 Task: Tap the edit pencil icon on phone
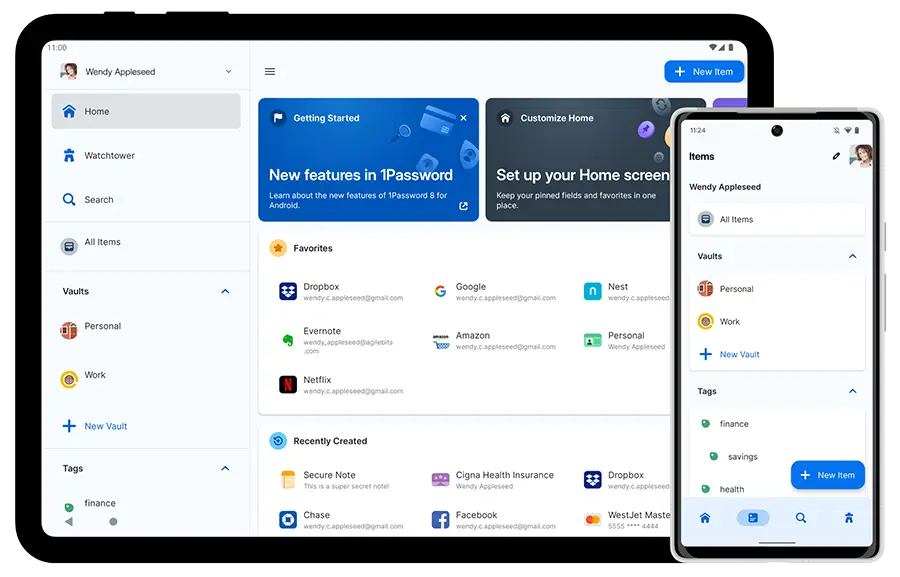tap(836, 156)
